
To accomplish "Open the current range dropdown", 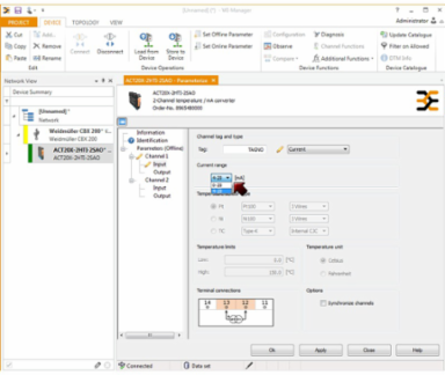I will point(221,178).
